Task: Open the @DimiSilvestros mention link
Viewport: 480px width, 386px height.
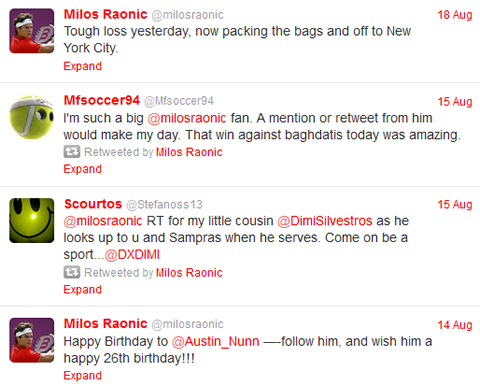Action: (325, 221)
